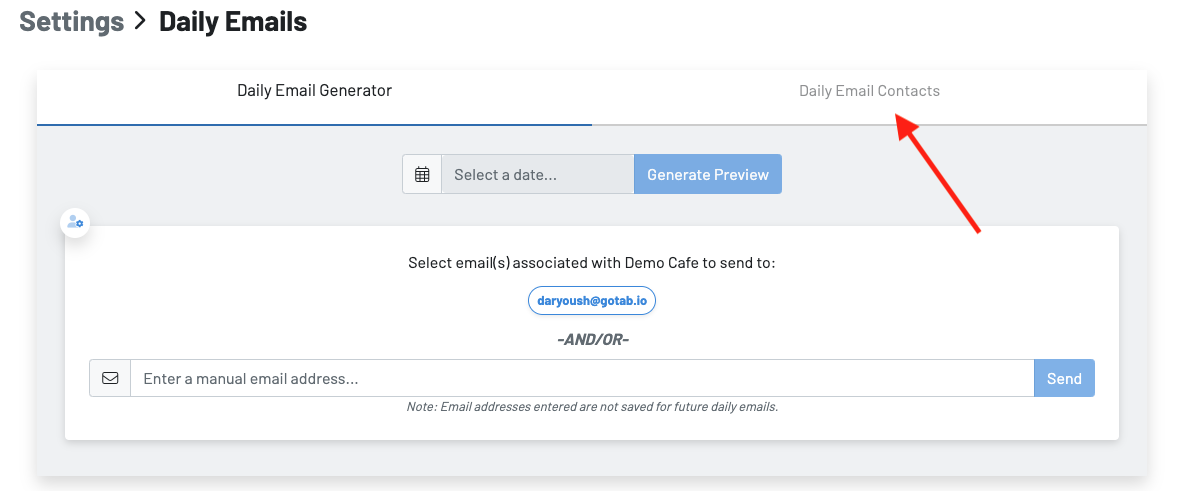Click the Select email(s) Demo Cafe label
Viewport: 1185px width, 491px height.
(592, 263)
